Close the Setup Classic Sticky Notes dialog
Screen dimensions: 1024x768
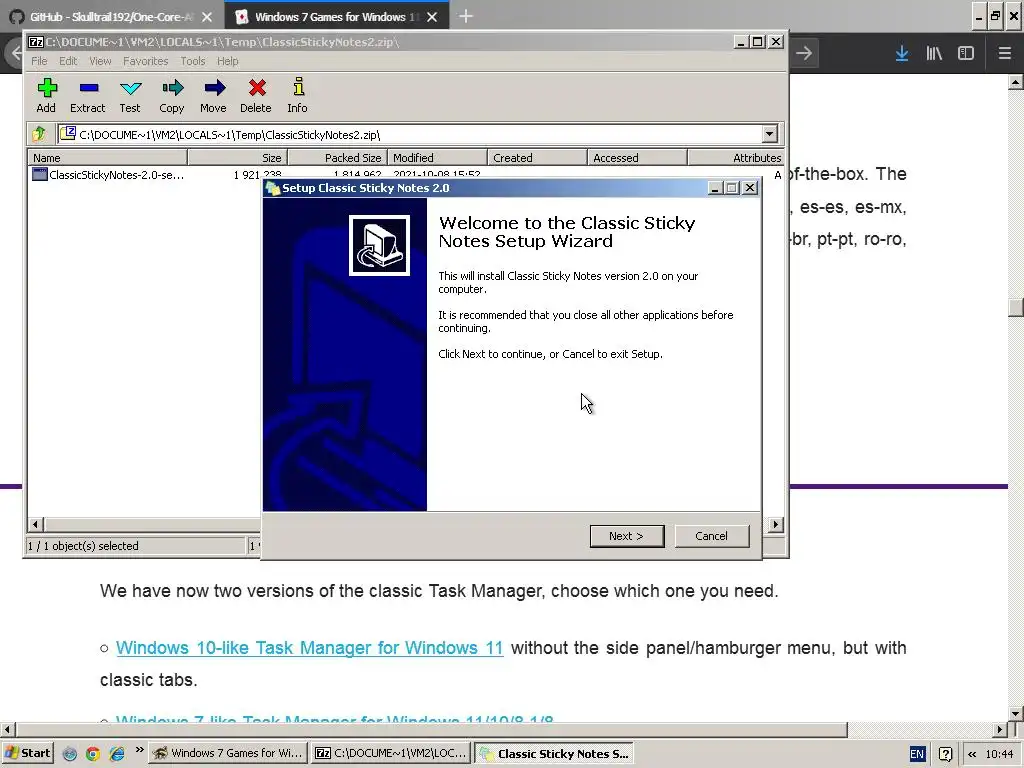[x=750, y=188]
